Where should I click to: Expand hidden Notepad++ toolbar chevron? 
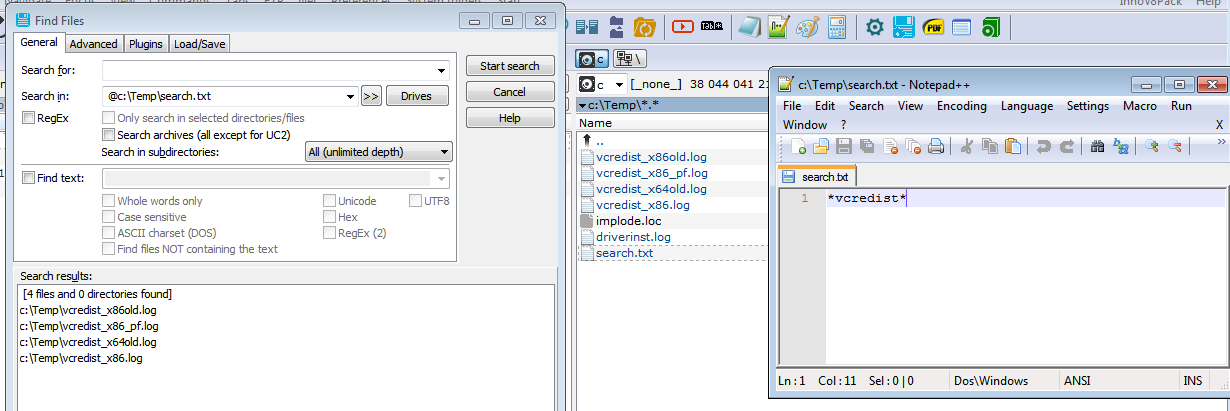click(x=1220, y=143)
